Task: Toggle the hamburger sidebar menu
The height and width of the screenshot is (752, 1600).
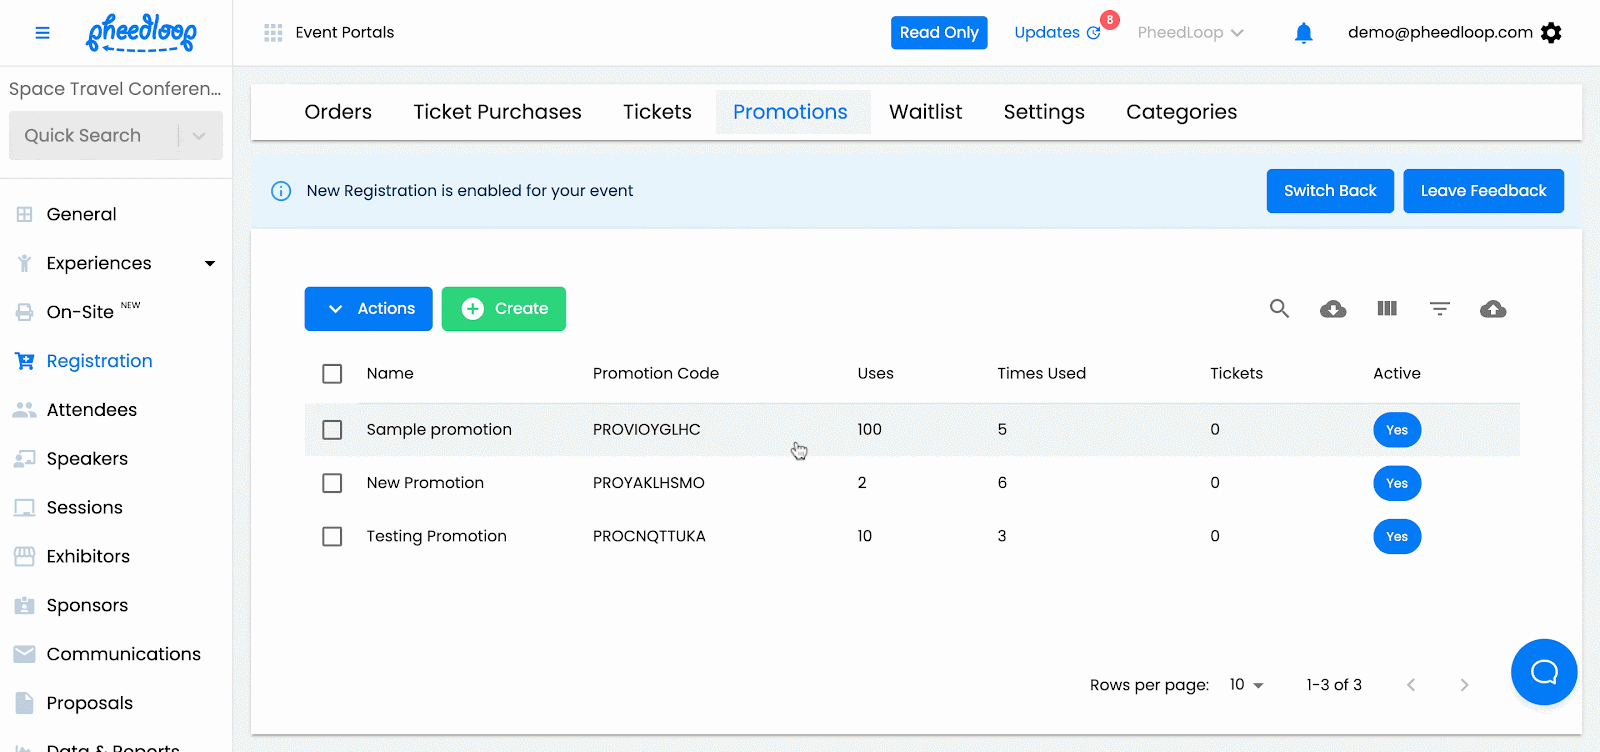Action: [42, 33]
